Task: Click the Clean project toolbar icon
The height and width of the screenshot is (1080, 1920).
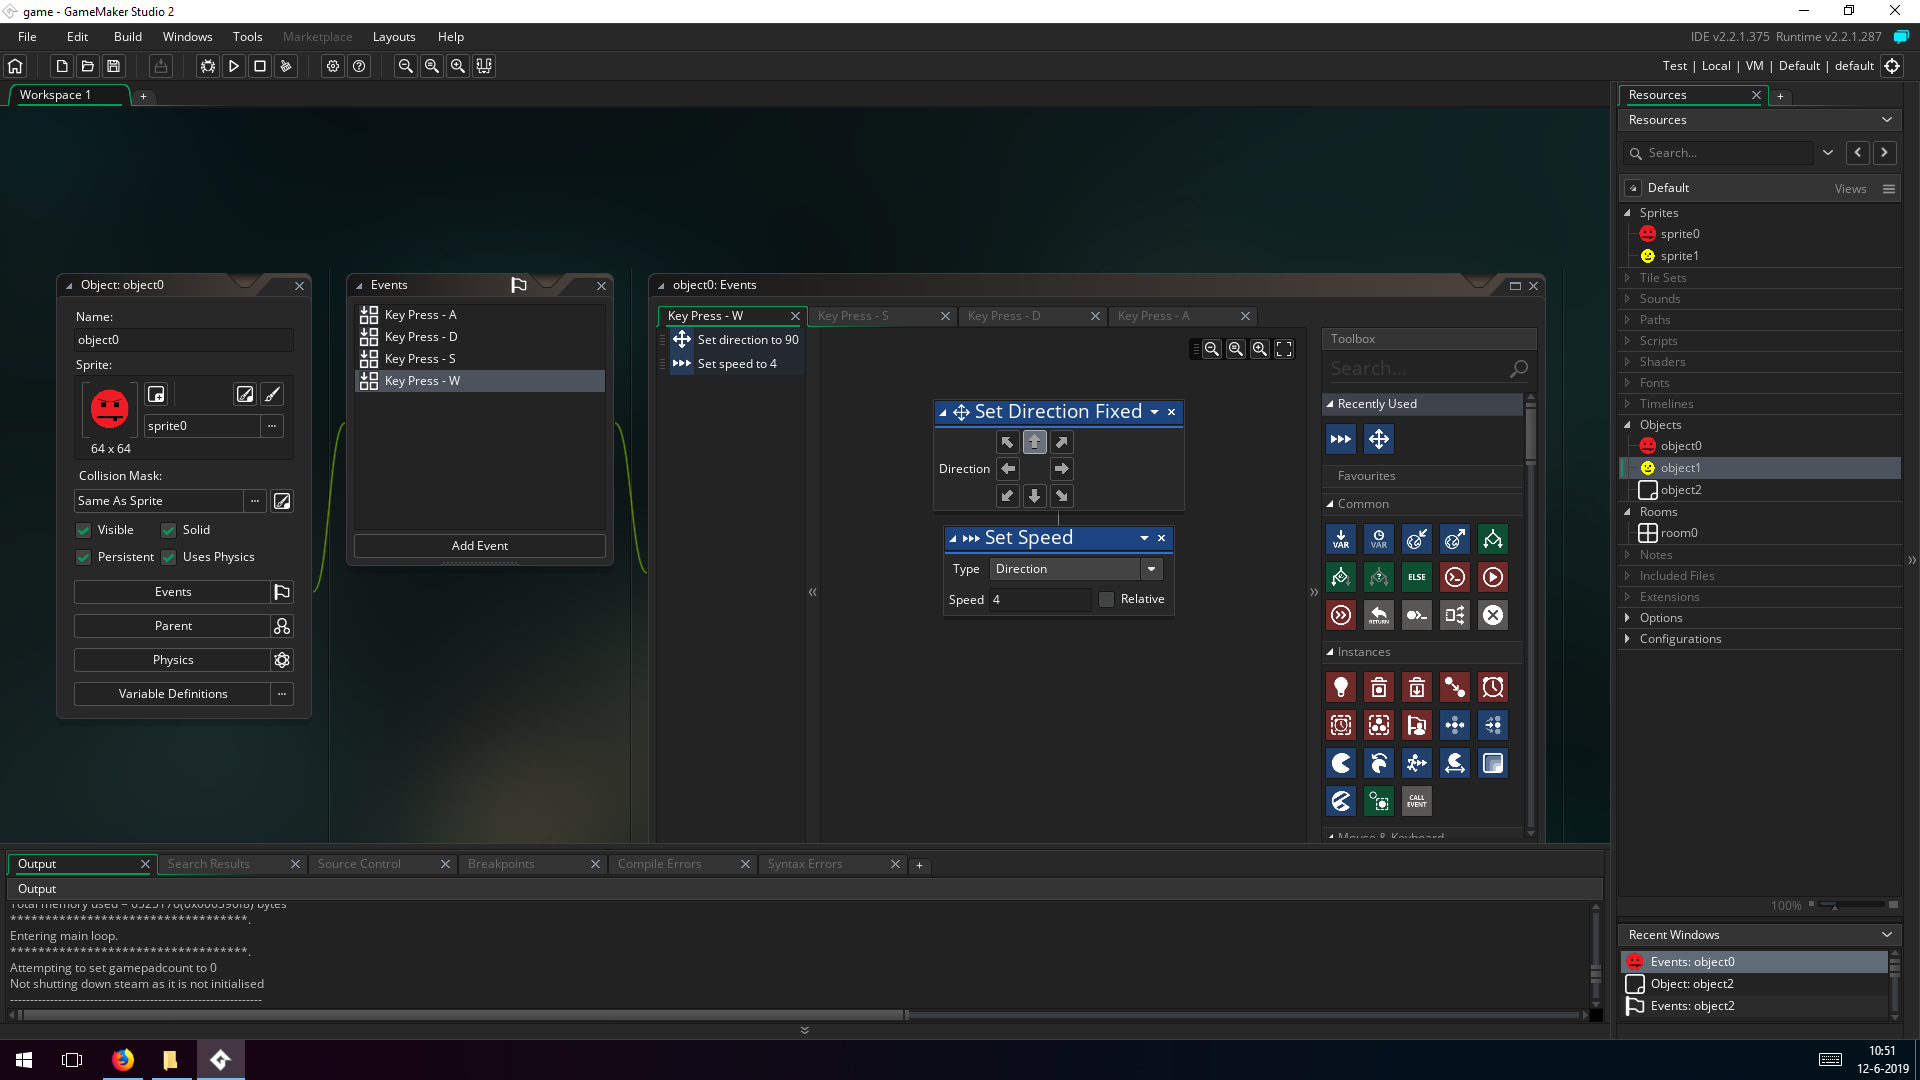Action: [x=285, y=66]
